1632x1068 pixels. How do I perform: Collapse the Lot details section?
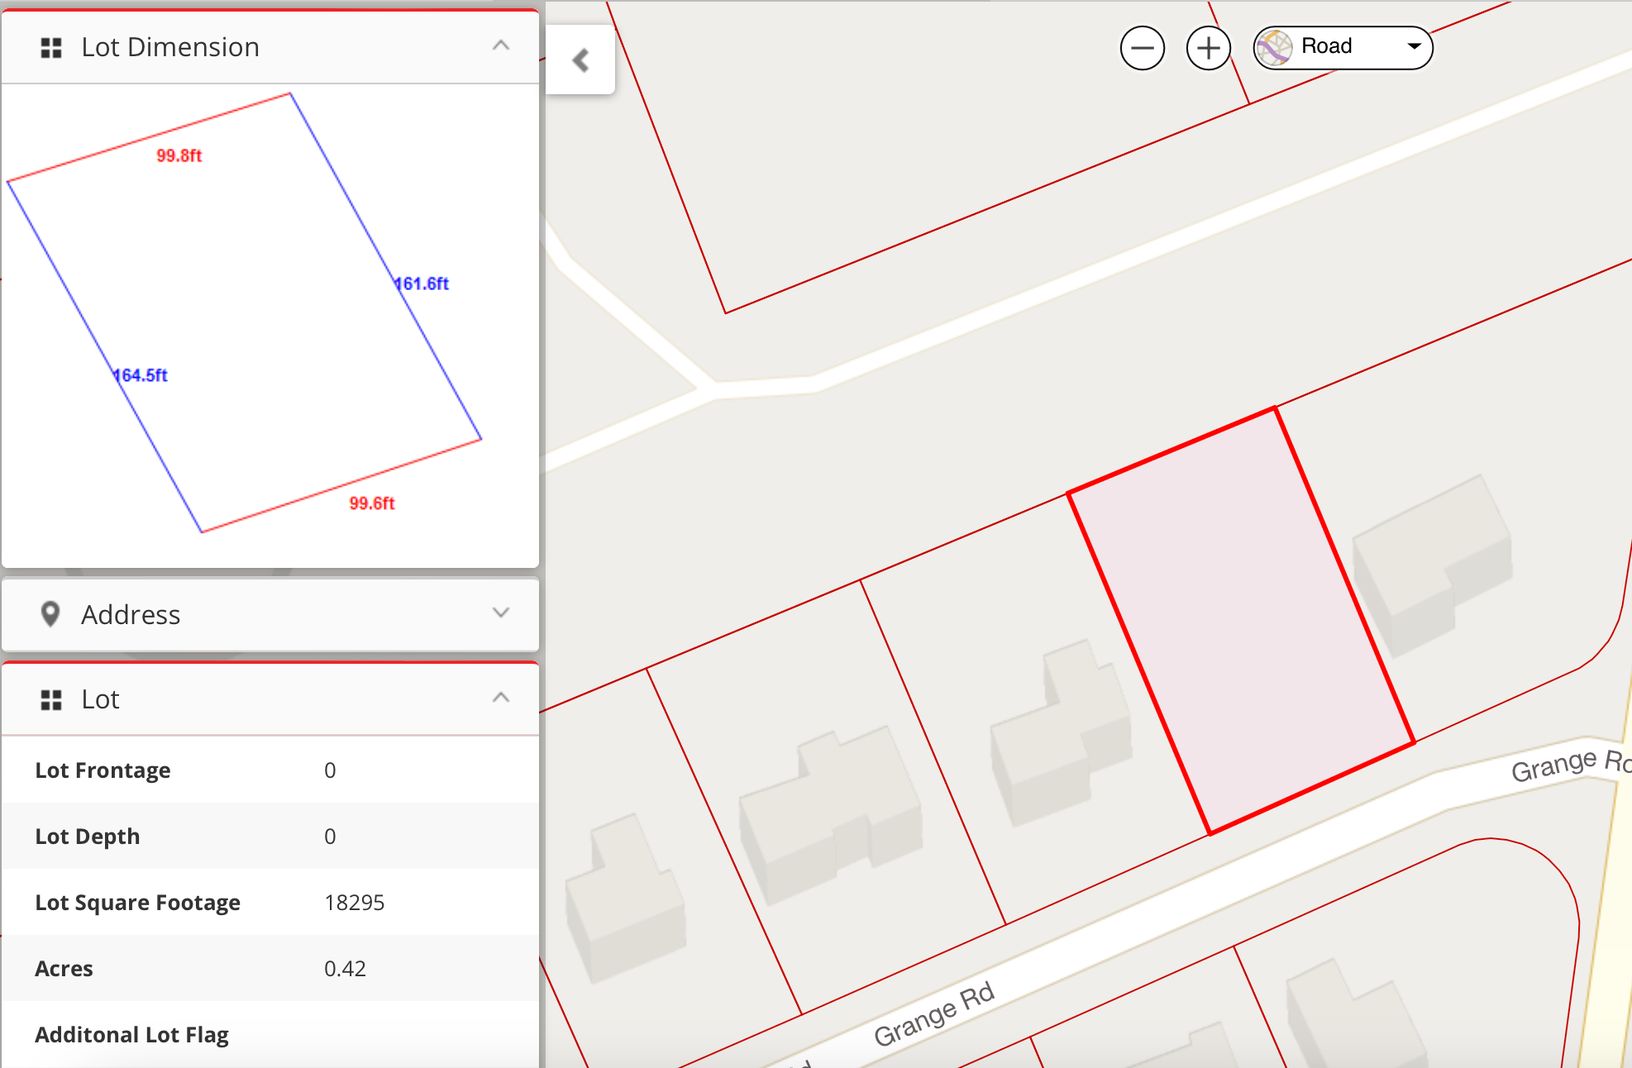[x=501, y=698]
